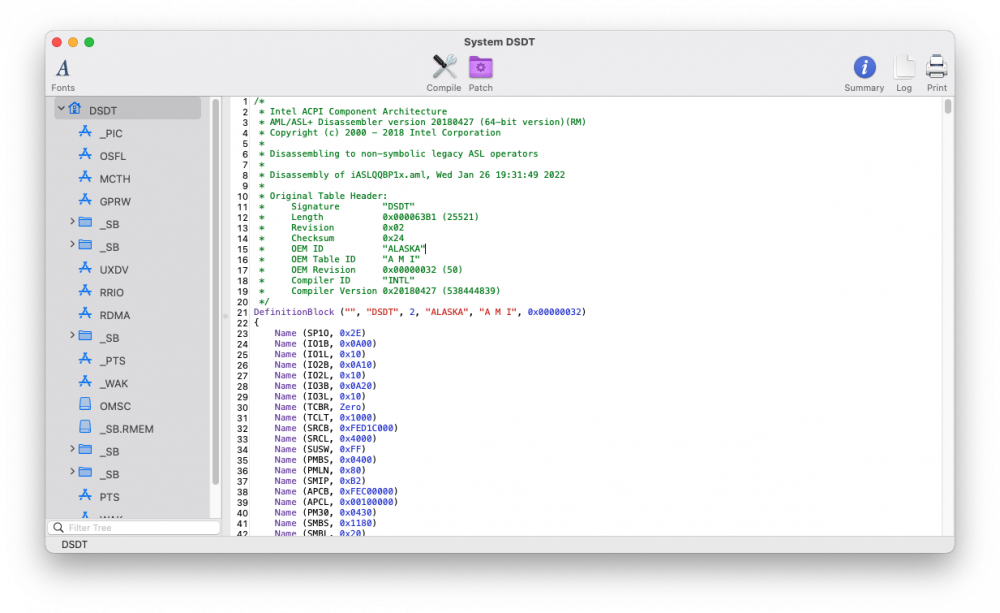Expand the _SB folder directly under GPRW

tap(72, 222)
